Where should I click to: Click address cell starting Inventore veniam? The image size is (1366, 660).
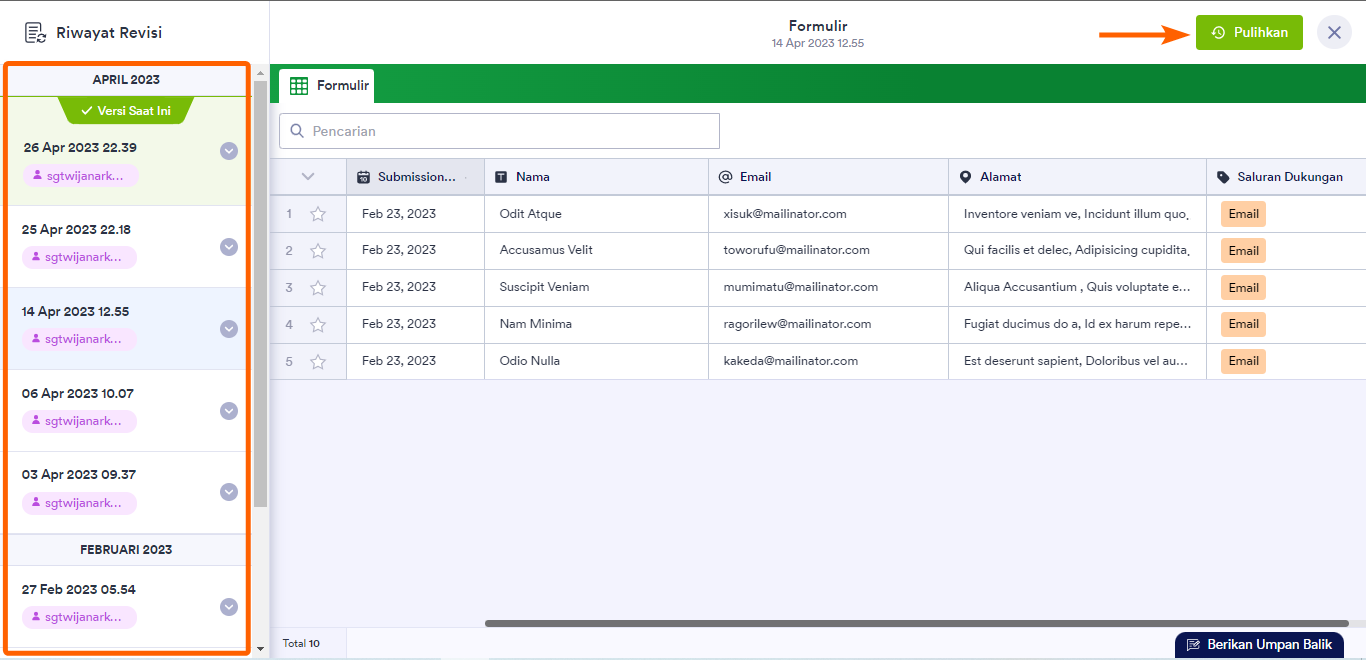coord(1077,214)
